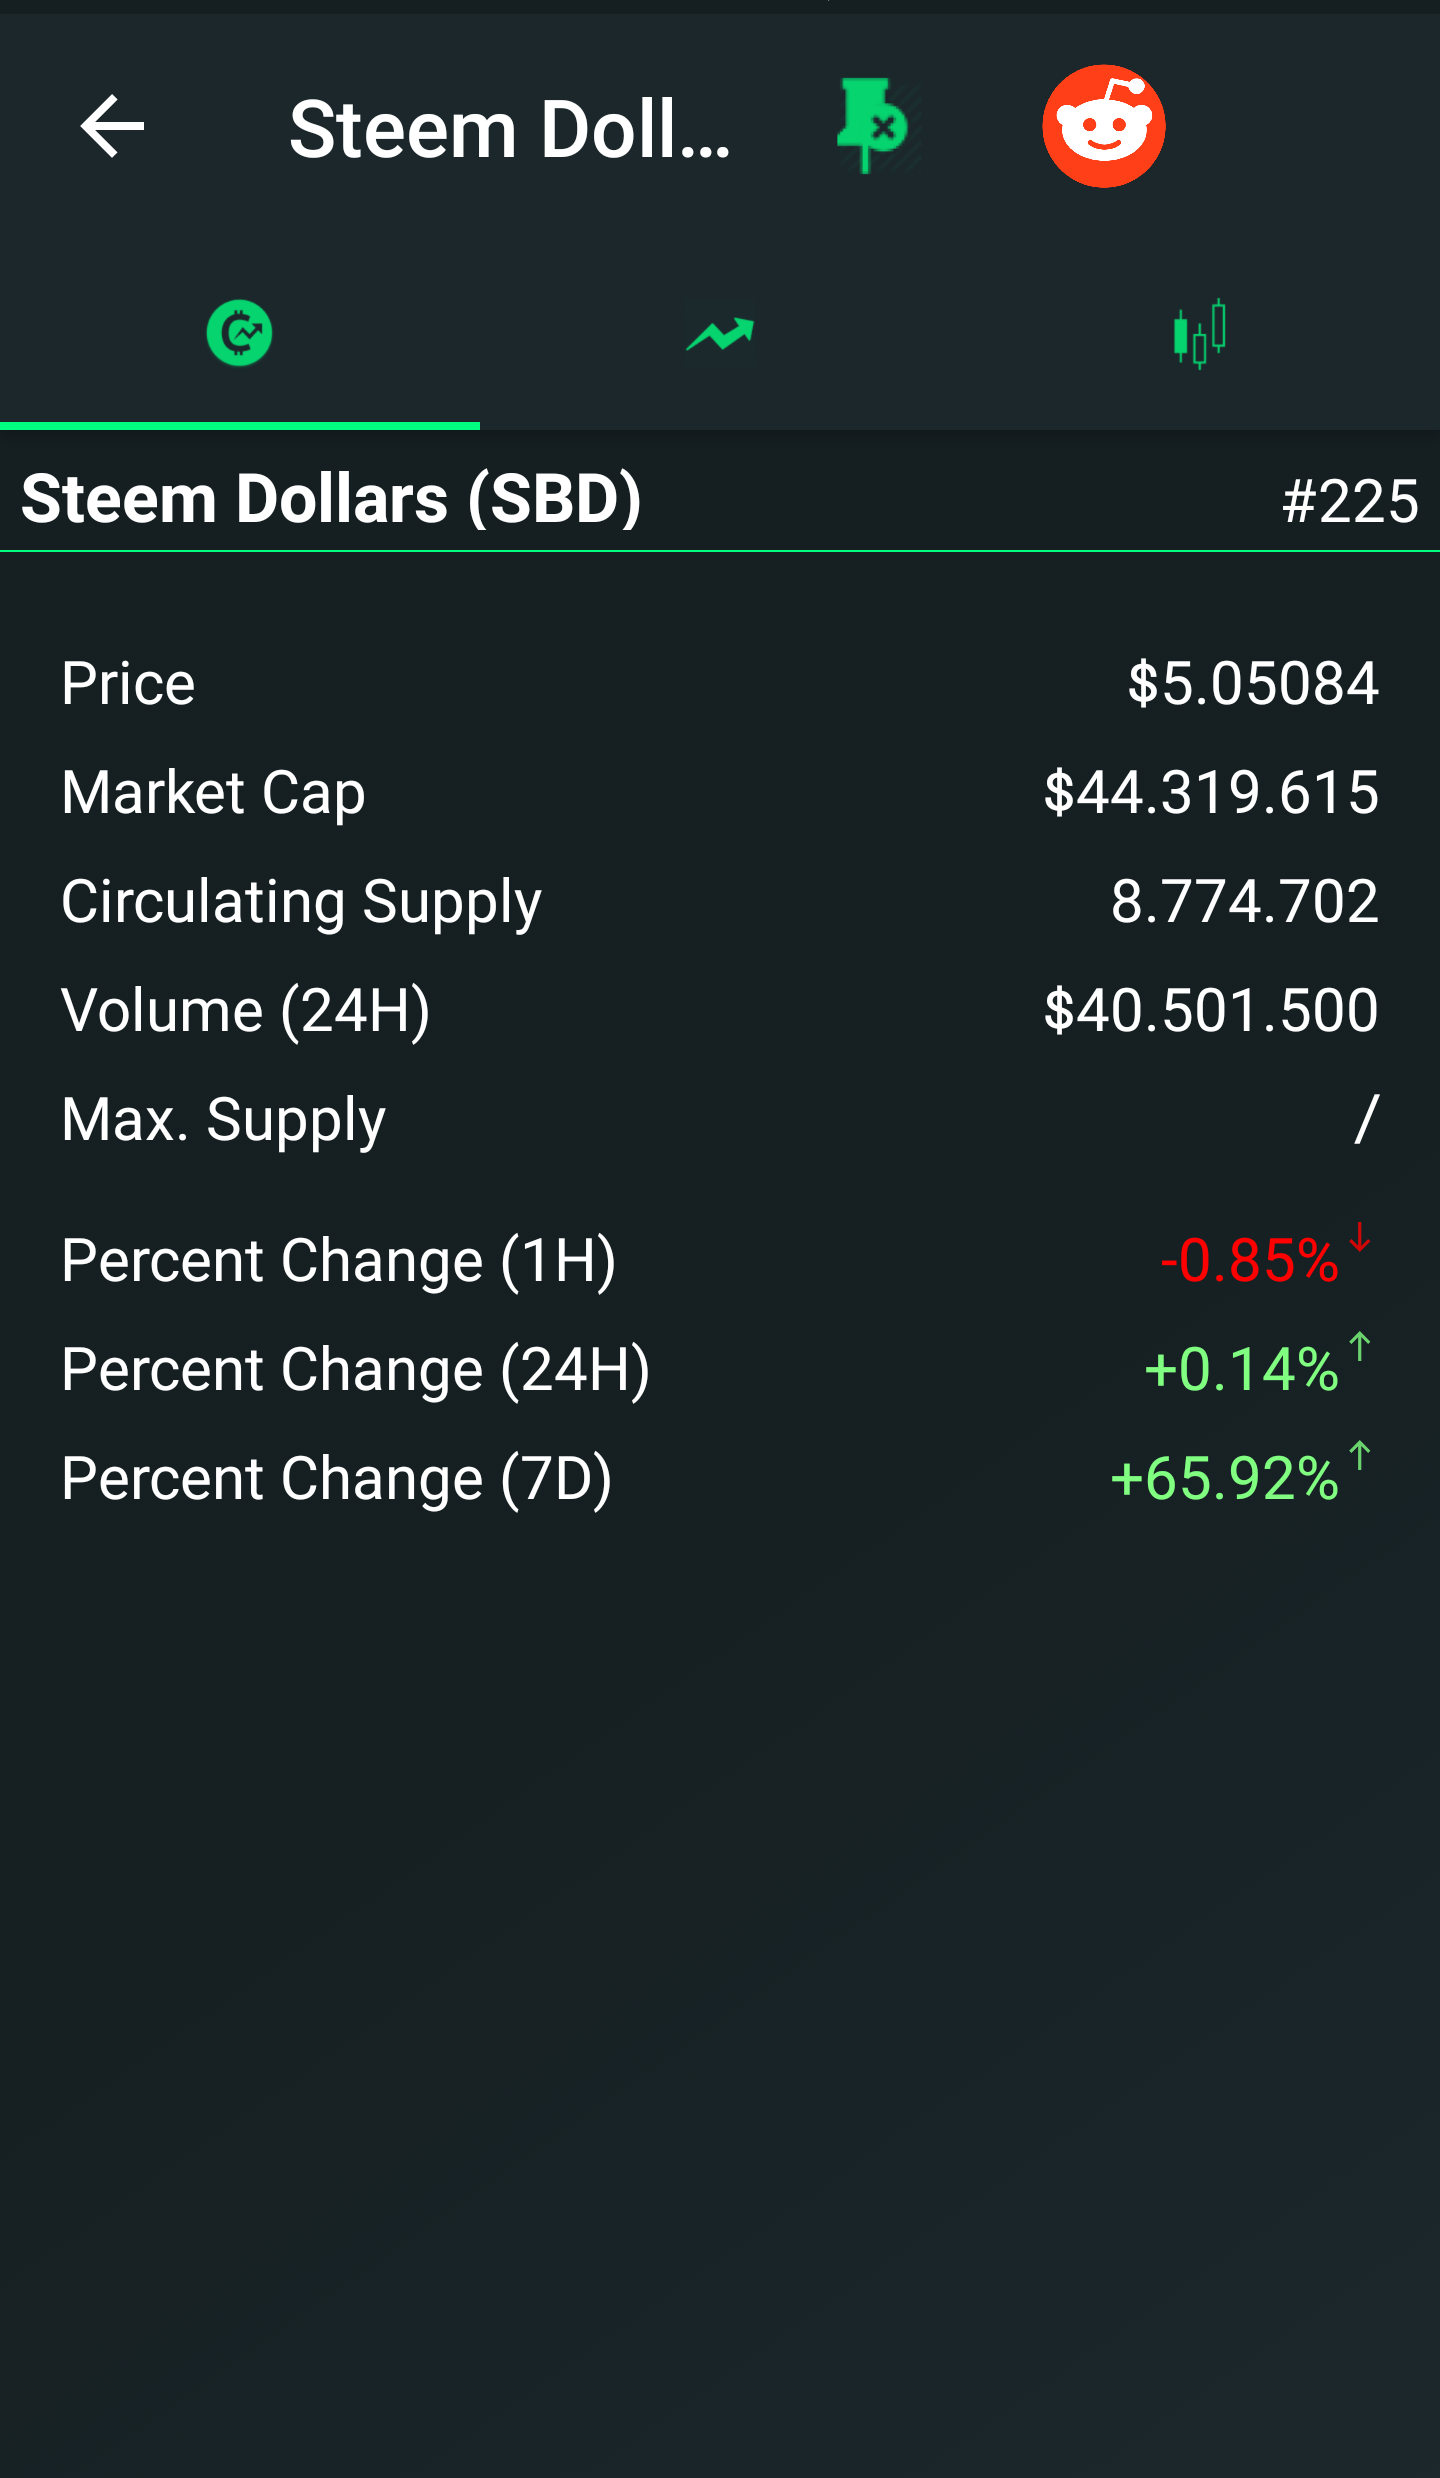Image resolution: width=1440 pixels, height=2478 pixels.
Task: Tap the Percent Change (1H) label
Action: tap(338, 1260)
